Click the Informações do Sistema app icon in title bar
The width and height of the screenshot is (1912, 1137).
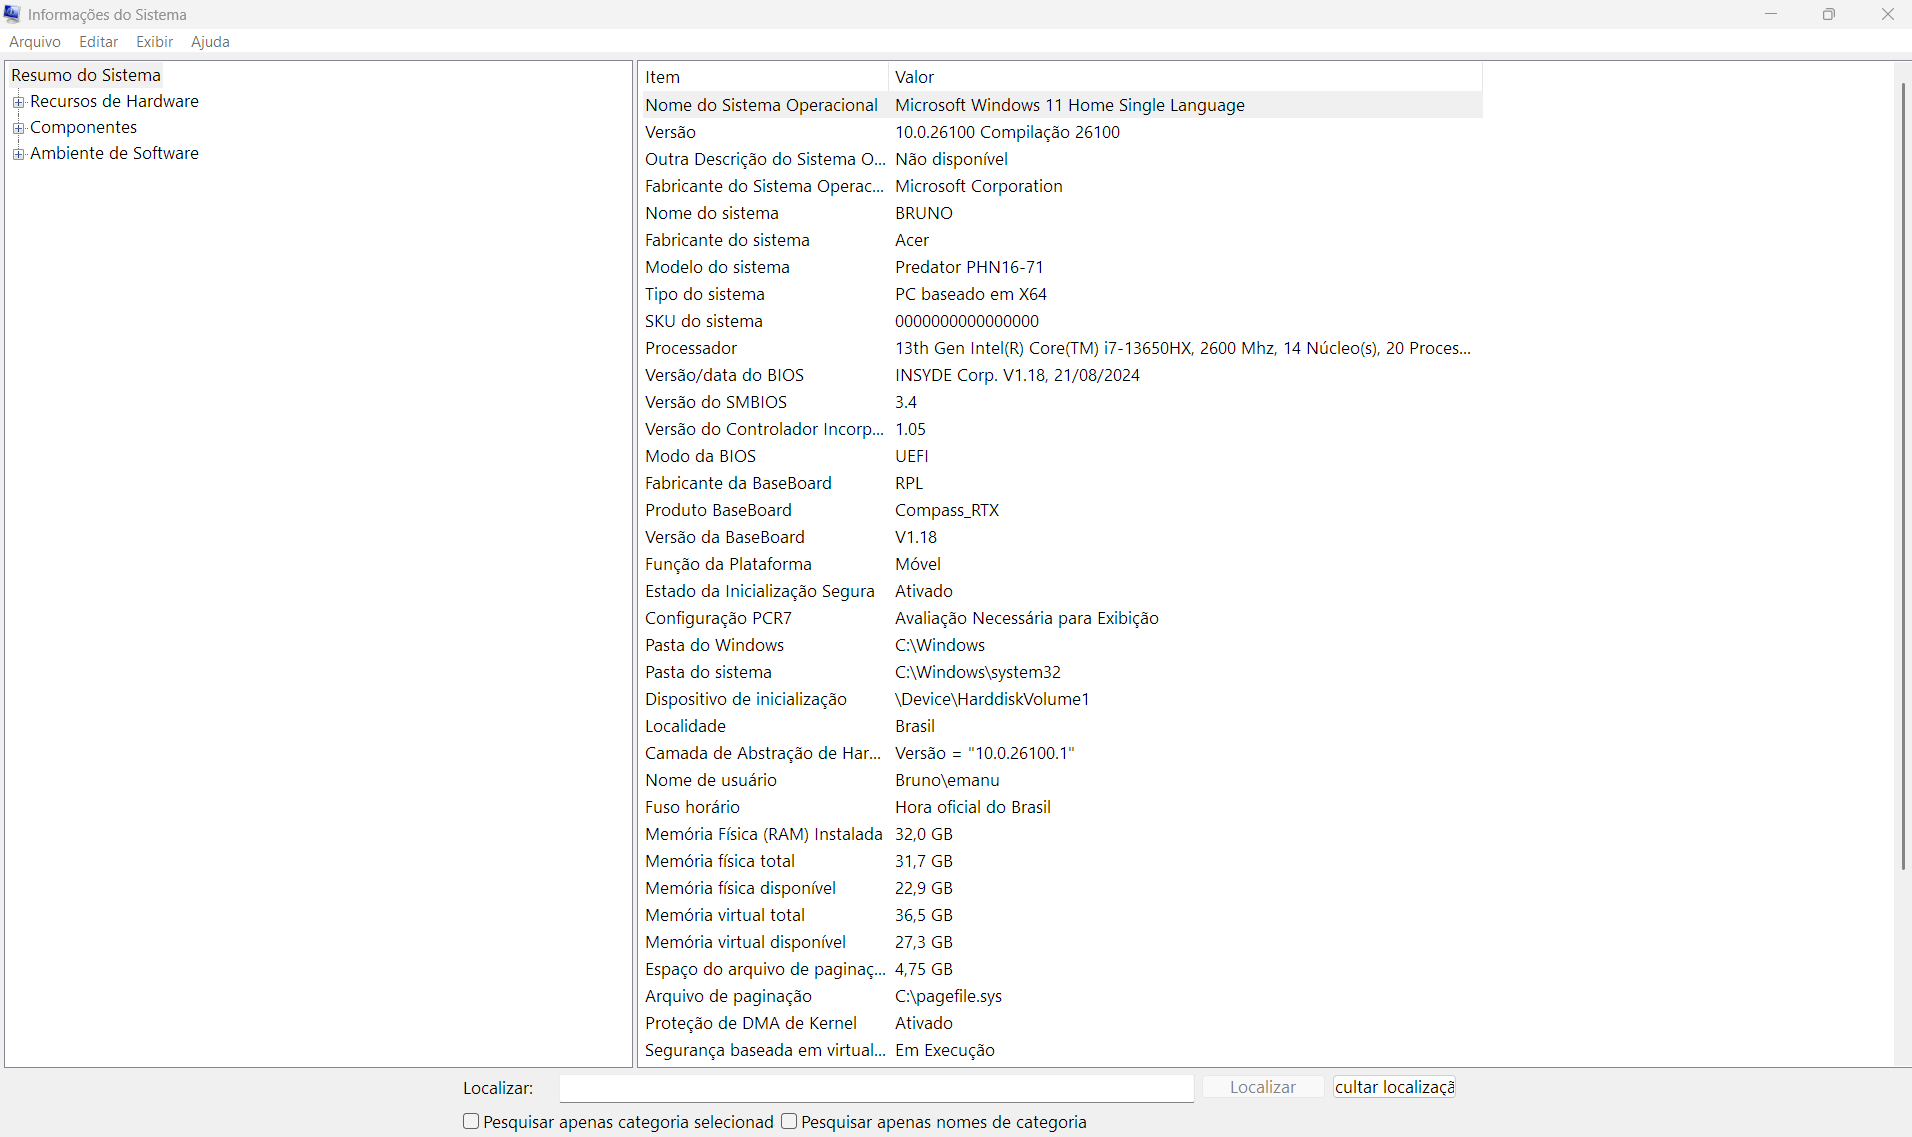pos(12,14)
